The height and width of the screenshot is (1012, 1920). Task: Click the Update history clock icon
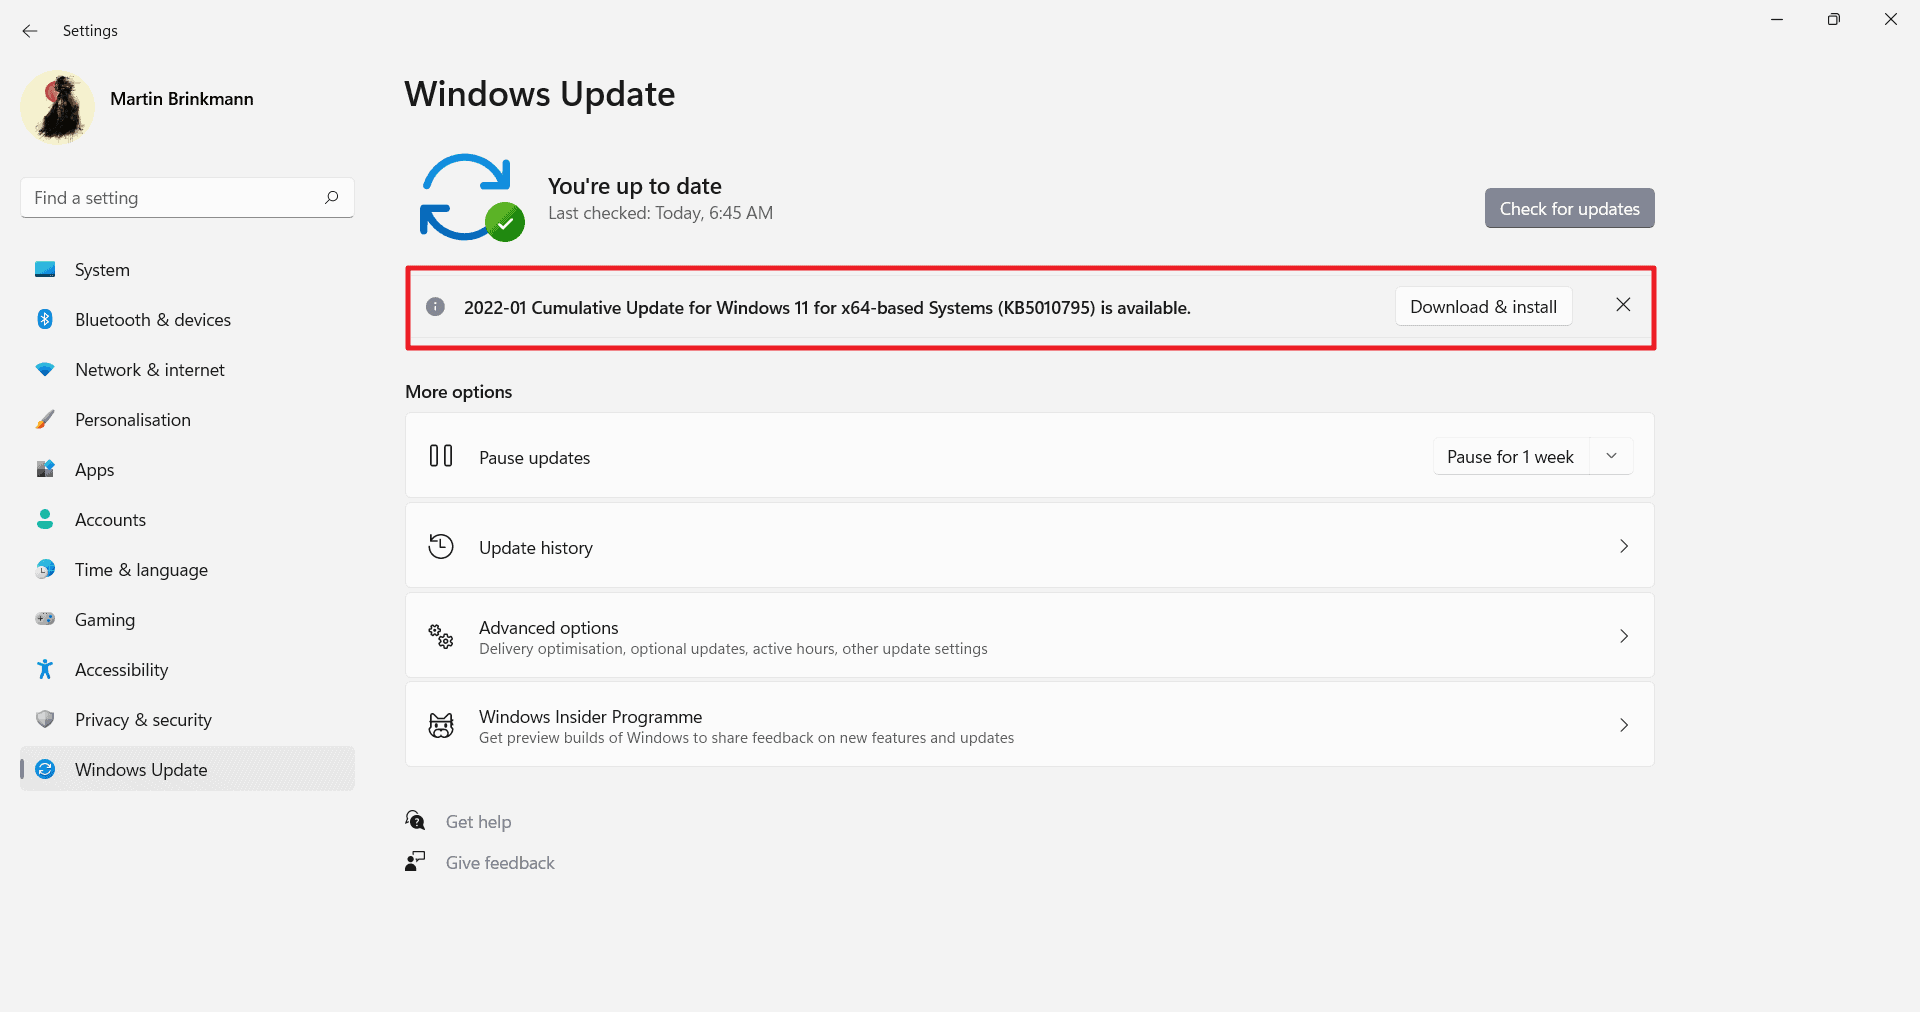[440, 546]
